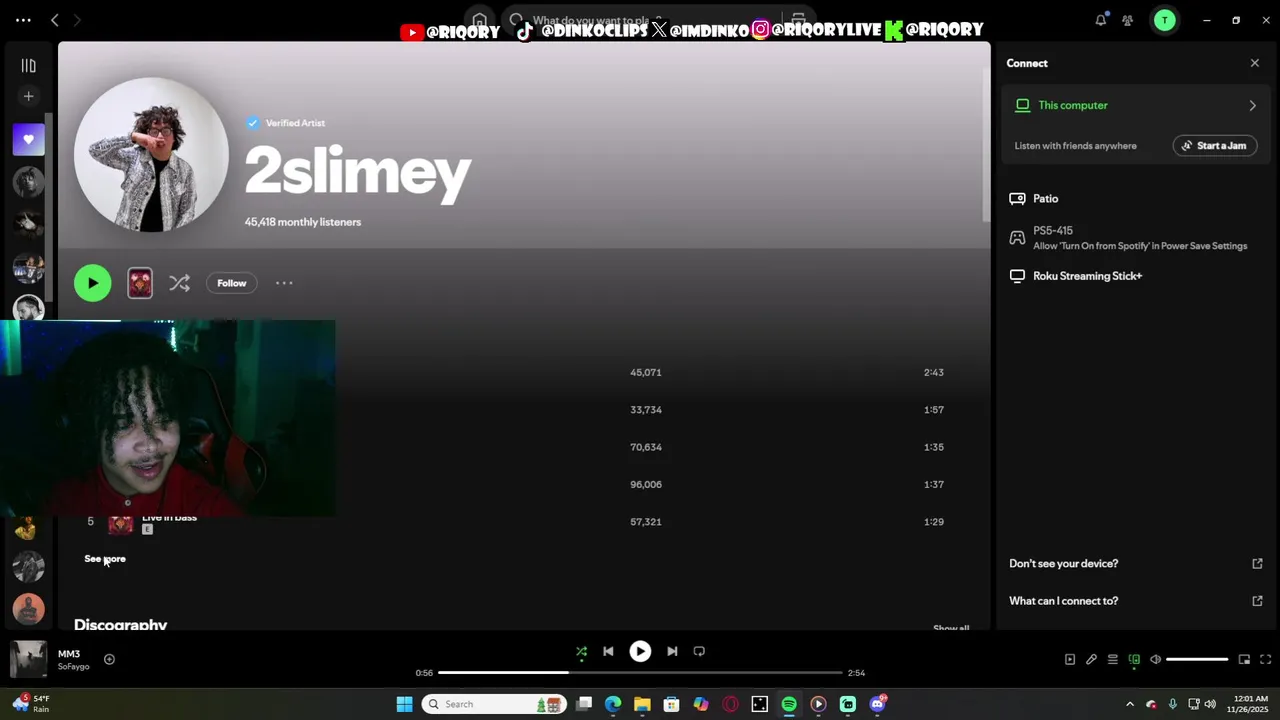Open SoFaygo artist link in player
The width and height of the screenshot is (1280, 720).
[x=73, y=667]
